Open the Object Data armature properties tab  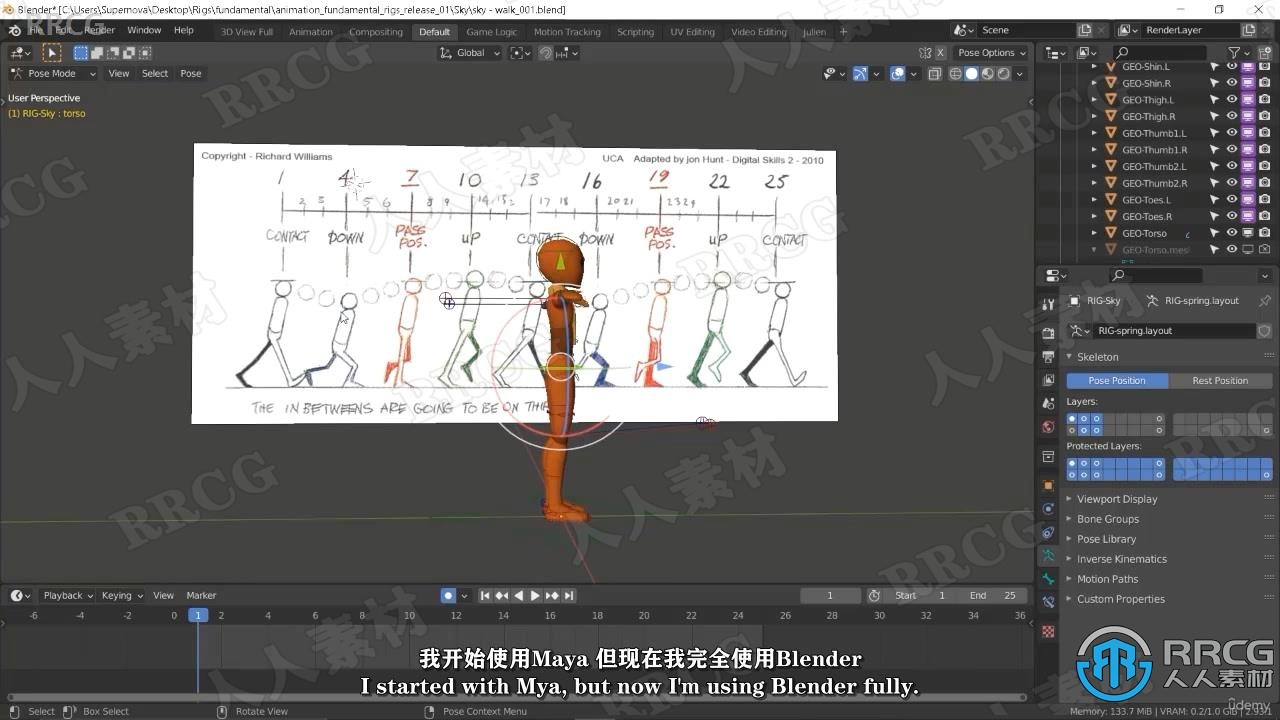point(1048,555)
